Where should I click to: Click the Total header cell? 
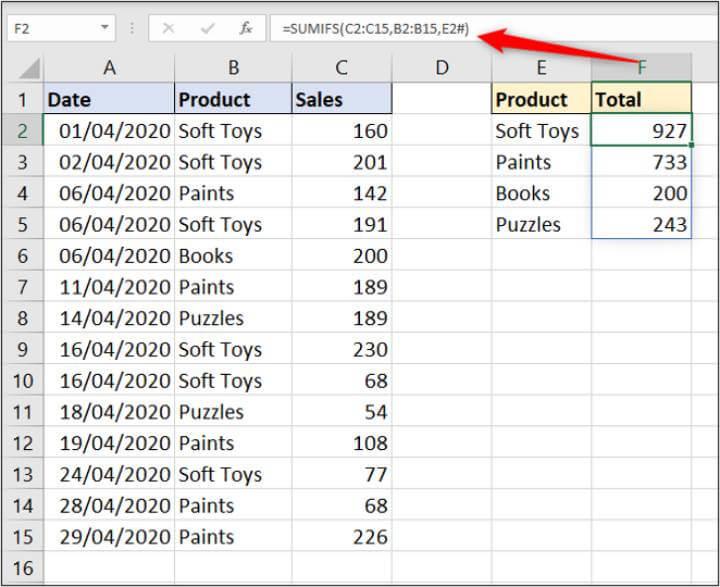[x=641, y=100]
